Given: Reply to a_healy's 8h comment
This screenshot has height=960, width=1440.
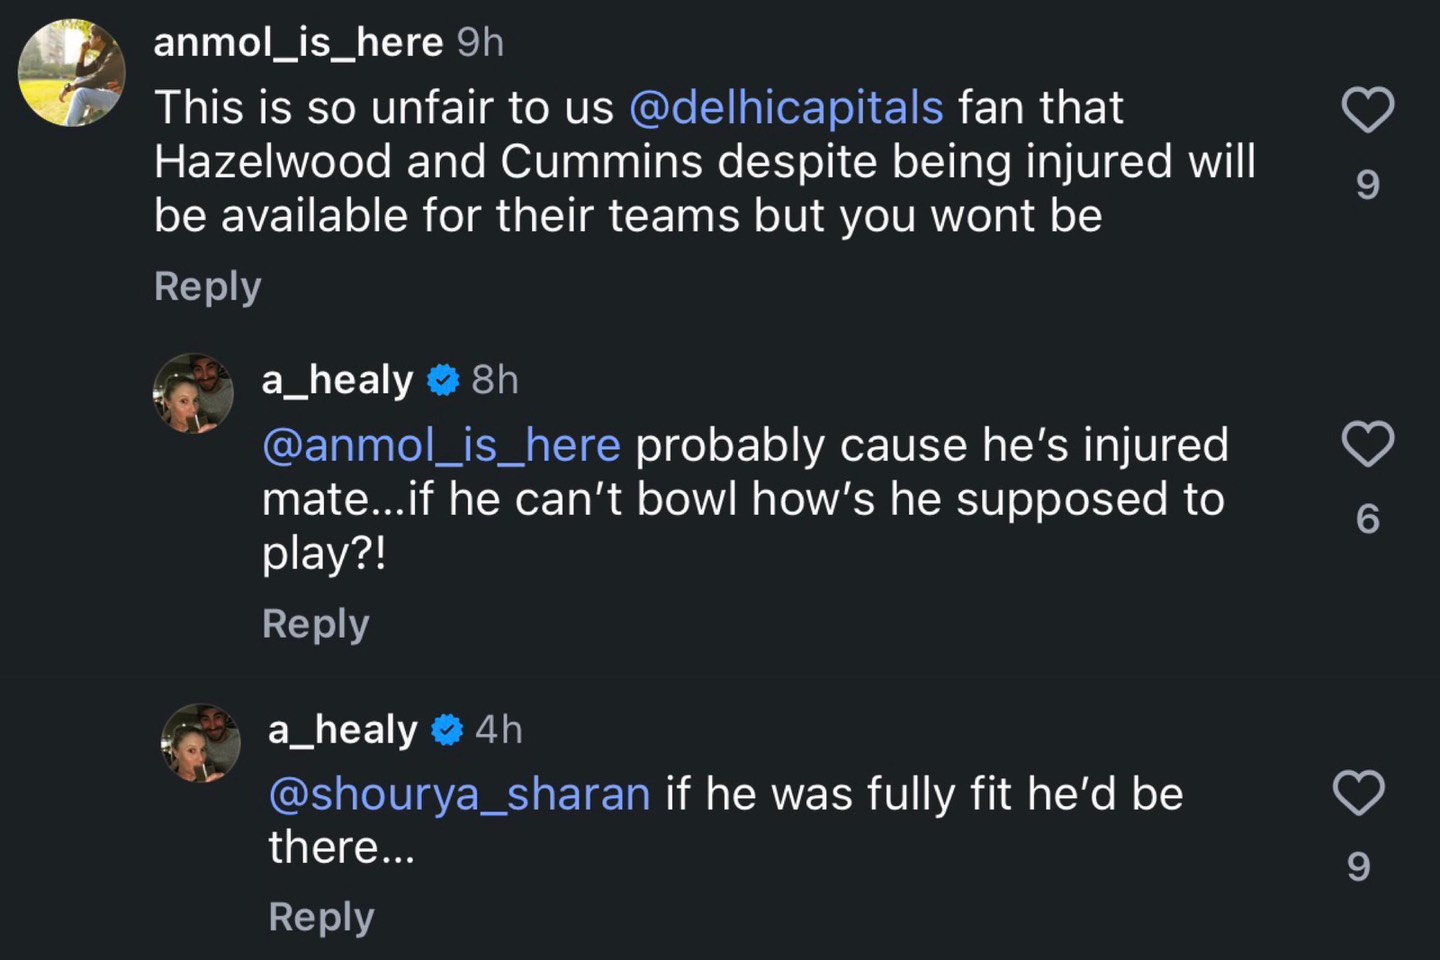Looking at the screenshot, I should point(315,624).
